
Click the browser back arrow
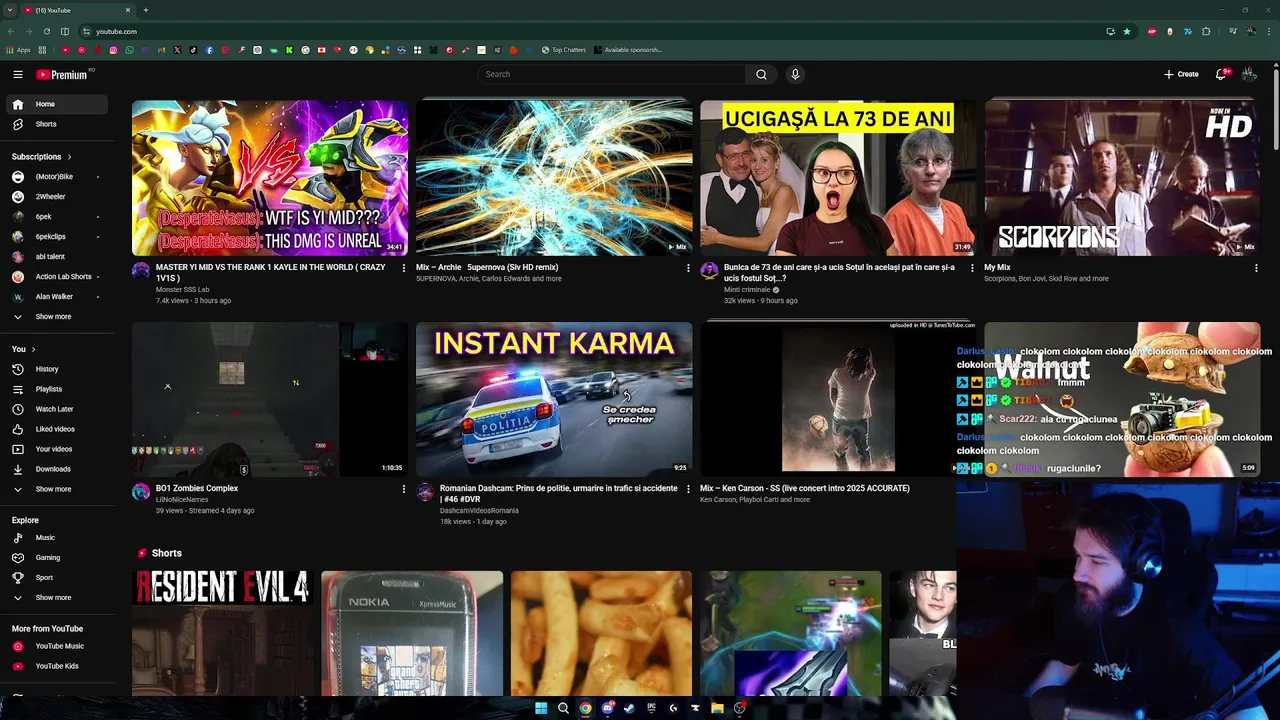[x=11, y=31]
